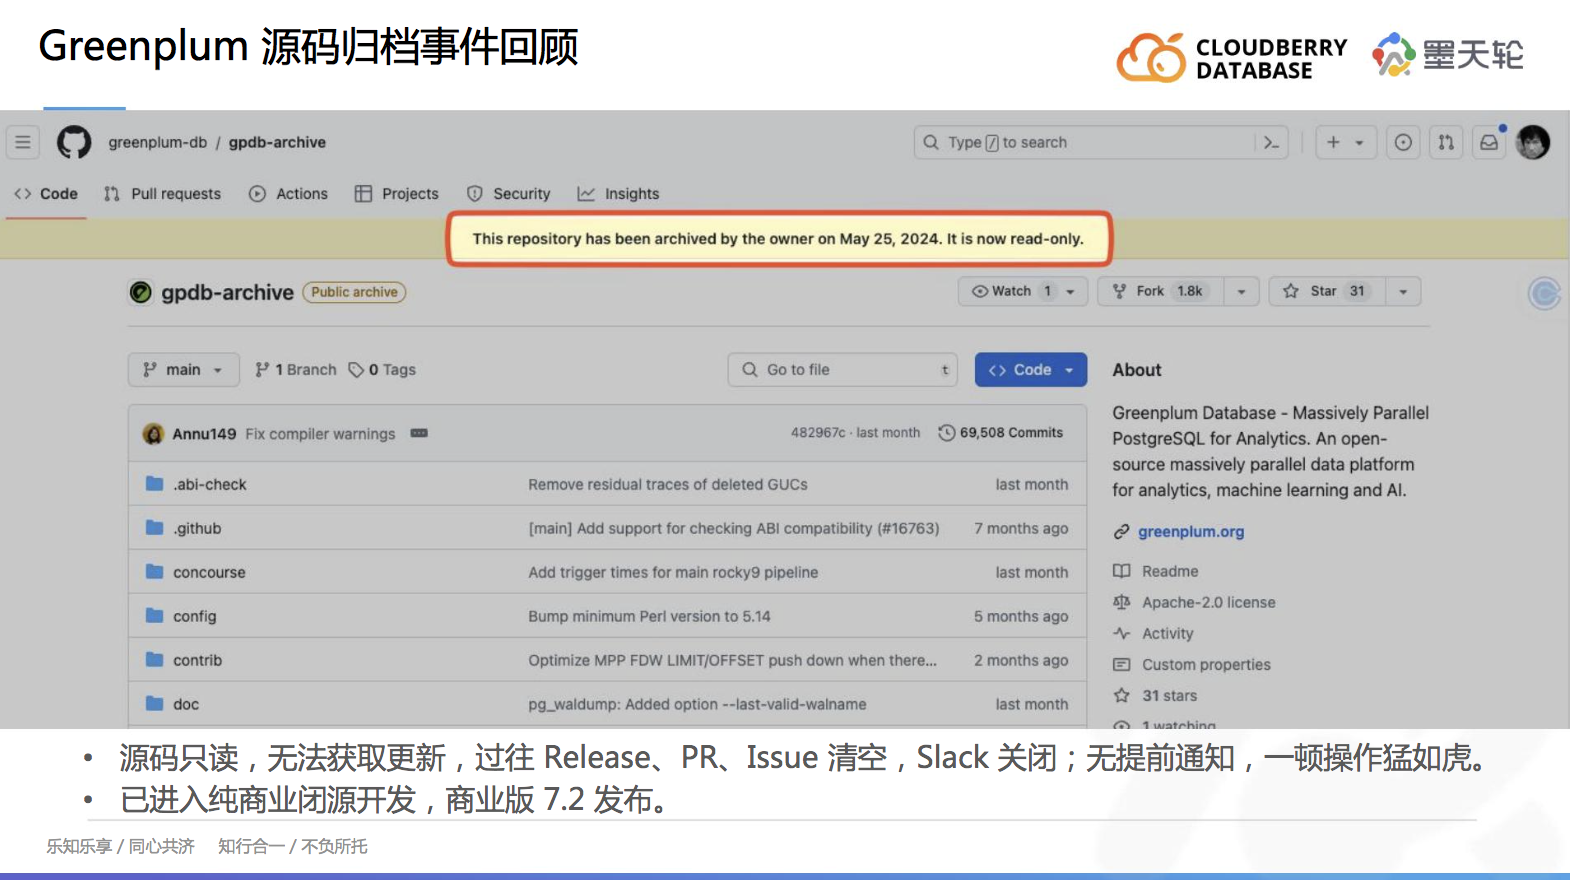The width and height of the screenshot is (1570, 880).
Task: Switch to the Actions tab
Action: coord(288,194)
